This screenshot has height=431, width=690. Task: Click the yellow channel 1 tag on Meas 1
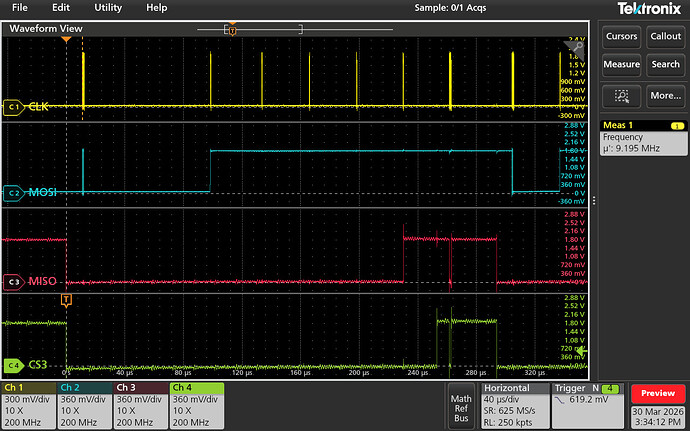[x=677, y=126]
